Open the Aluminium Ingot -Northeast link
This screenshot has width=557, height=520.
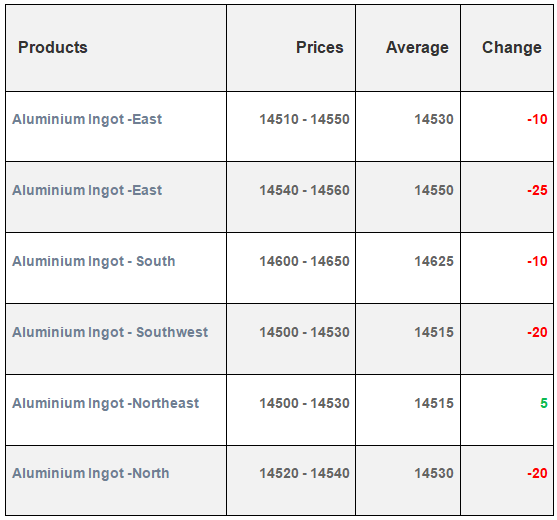(x=106, y=403)
